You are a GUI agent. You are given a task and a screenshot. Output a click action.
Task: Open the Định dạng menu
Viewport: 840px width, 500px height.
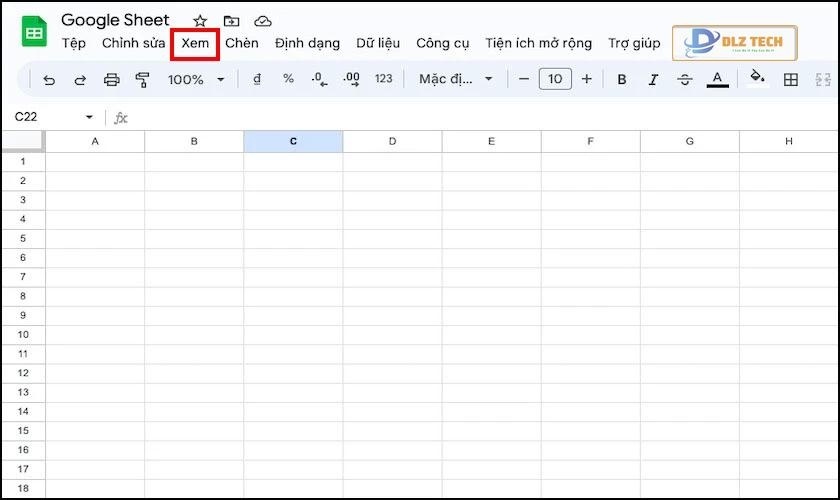click(x=307, y=43)
